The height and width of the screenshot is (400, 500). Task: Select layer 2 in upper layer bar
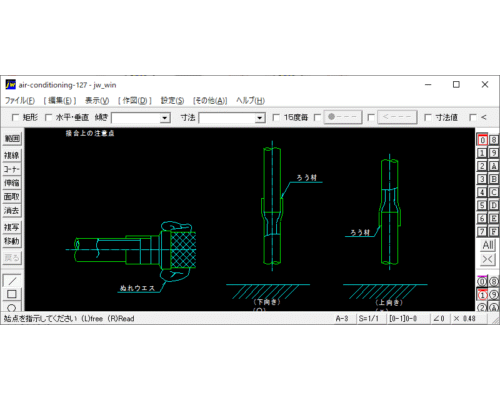click(482, 166)
